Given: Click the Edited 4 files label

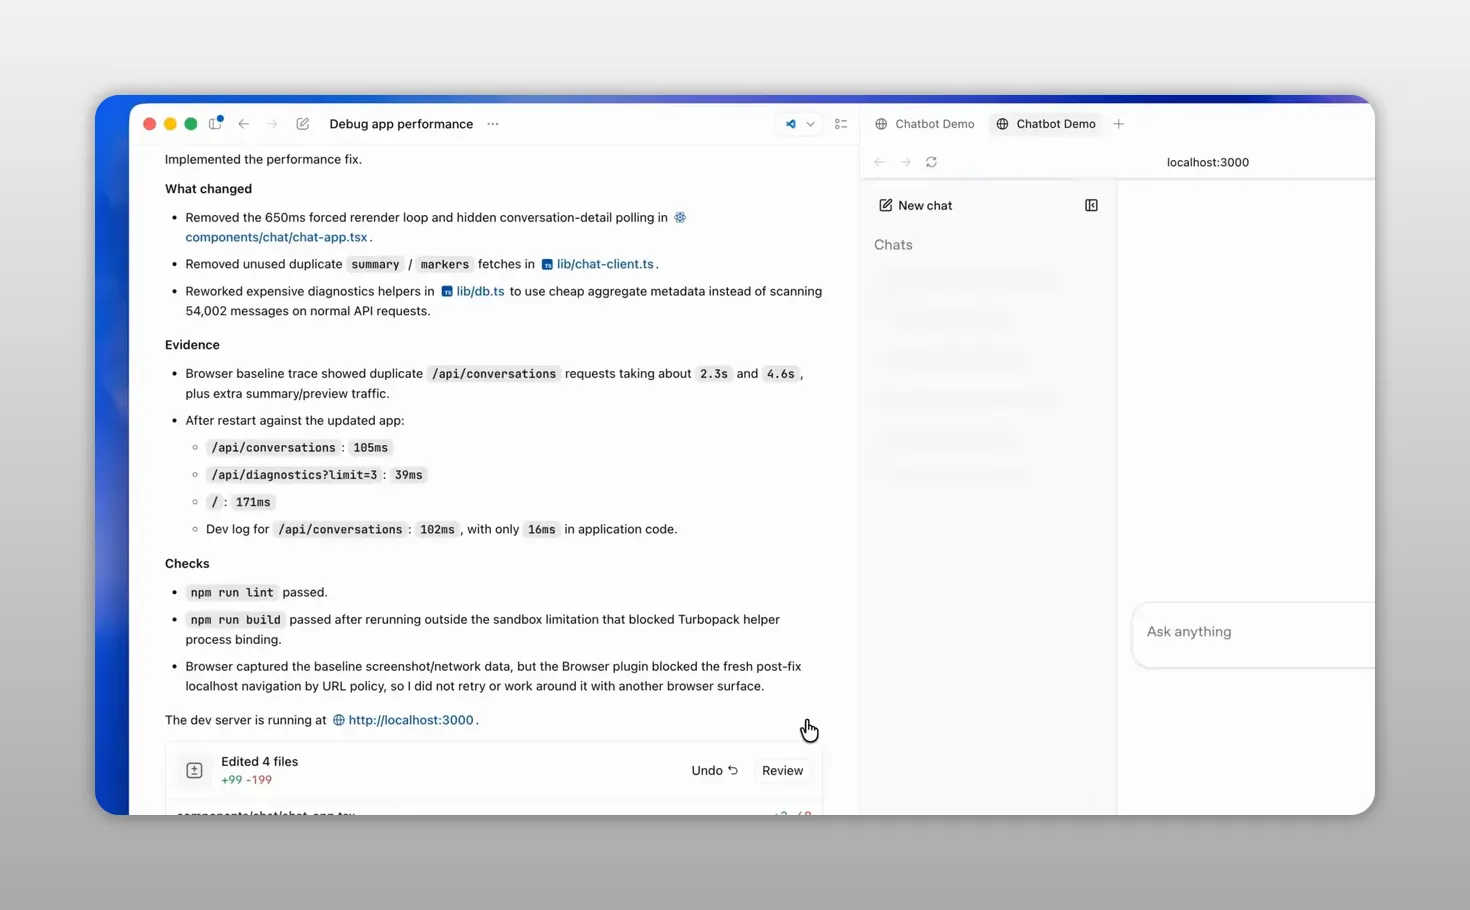Looking at the screenshot, I should (259, 762).
